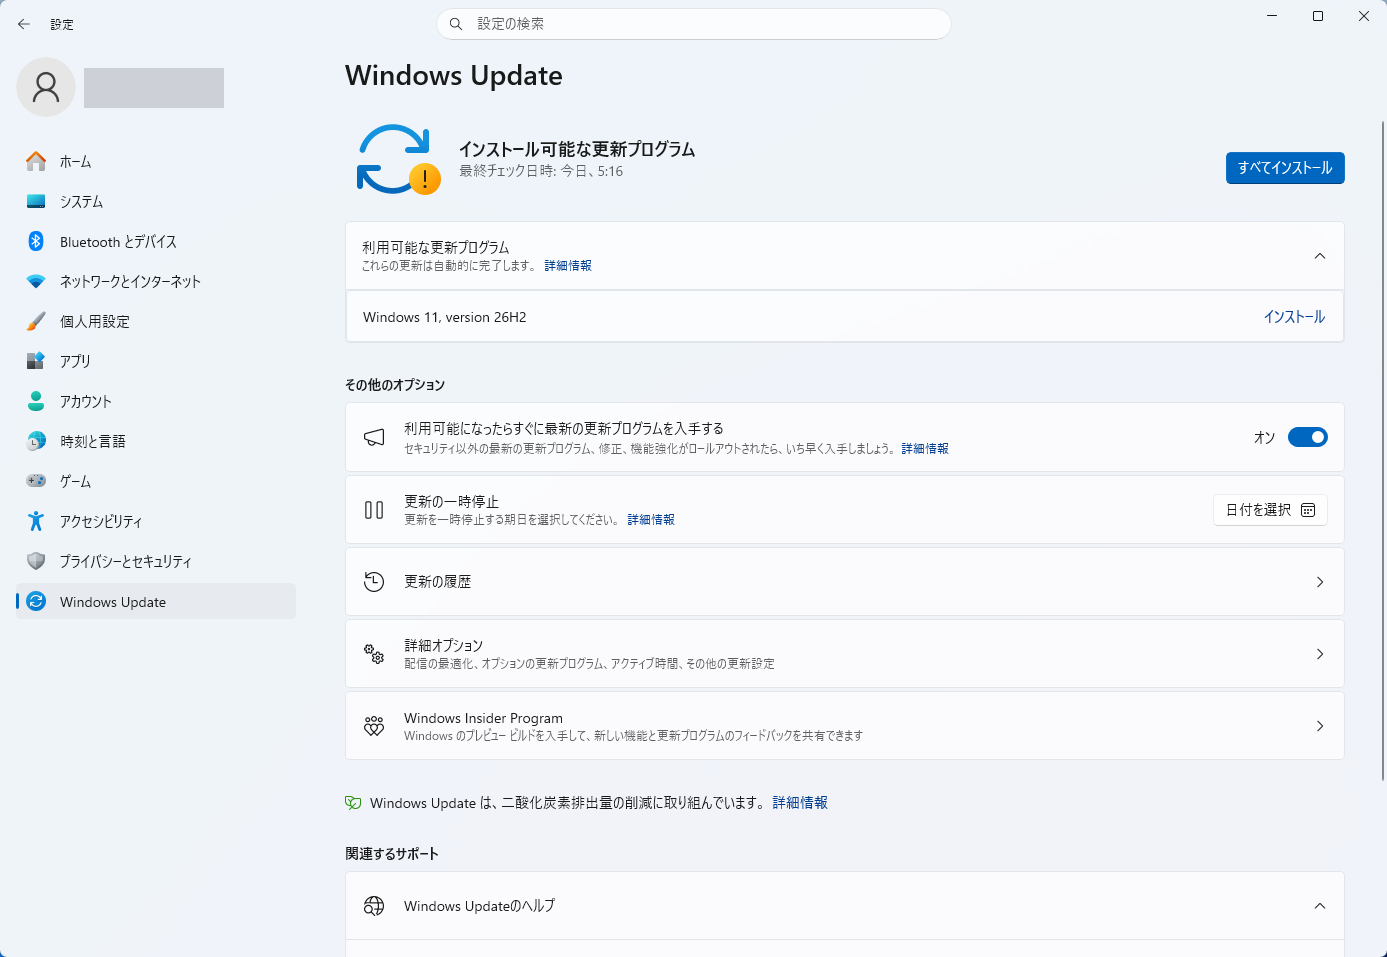
Task: Click the search magnifier icon
Action: tap(456, 24)
